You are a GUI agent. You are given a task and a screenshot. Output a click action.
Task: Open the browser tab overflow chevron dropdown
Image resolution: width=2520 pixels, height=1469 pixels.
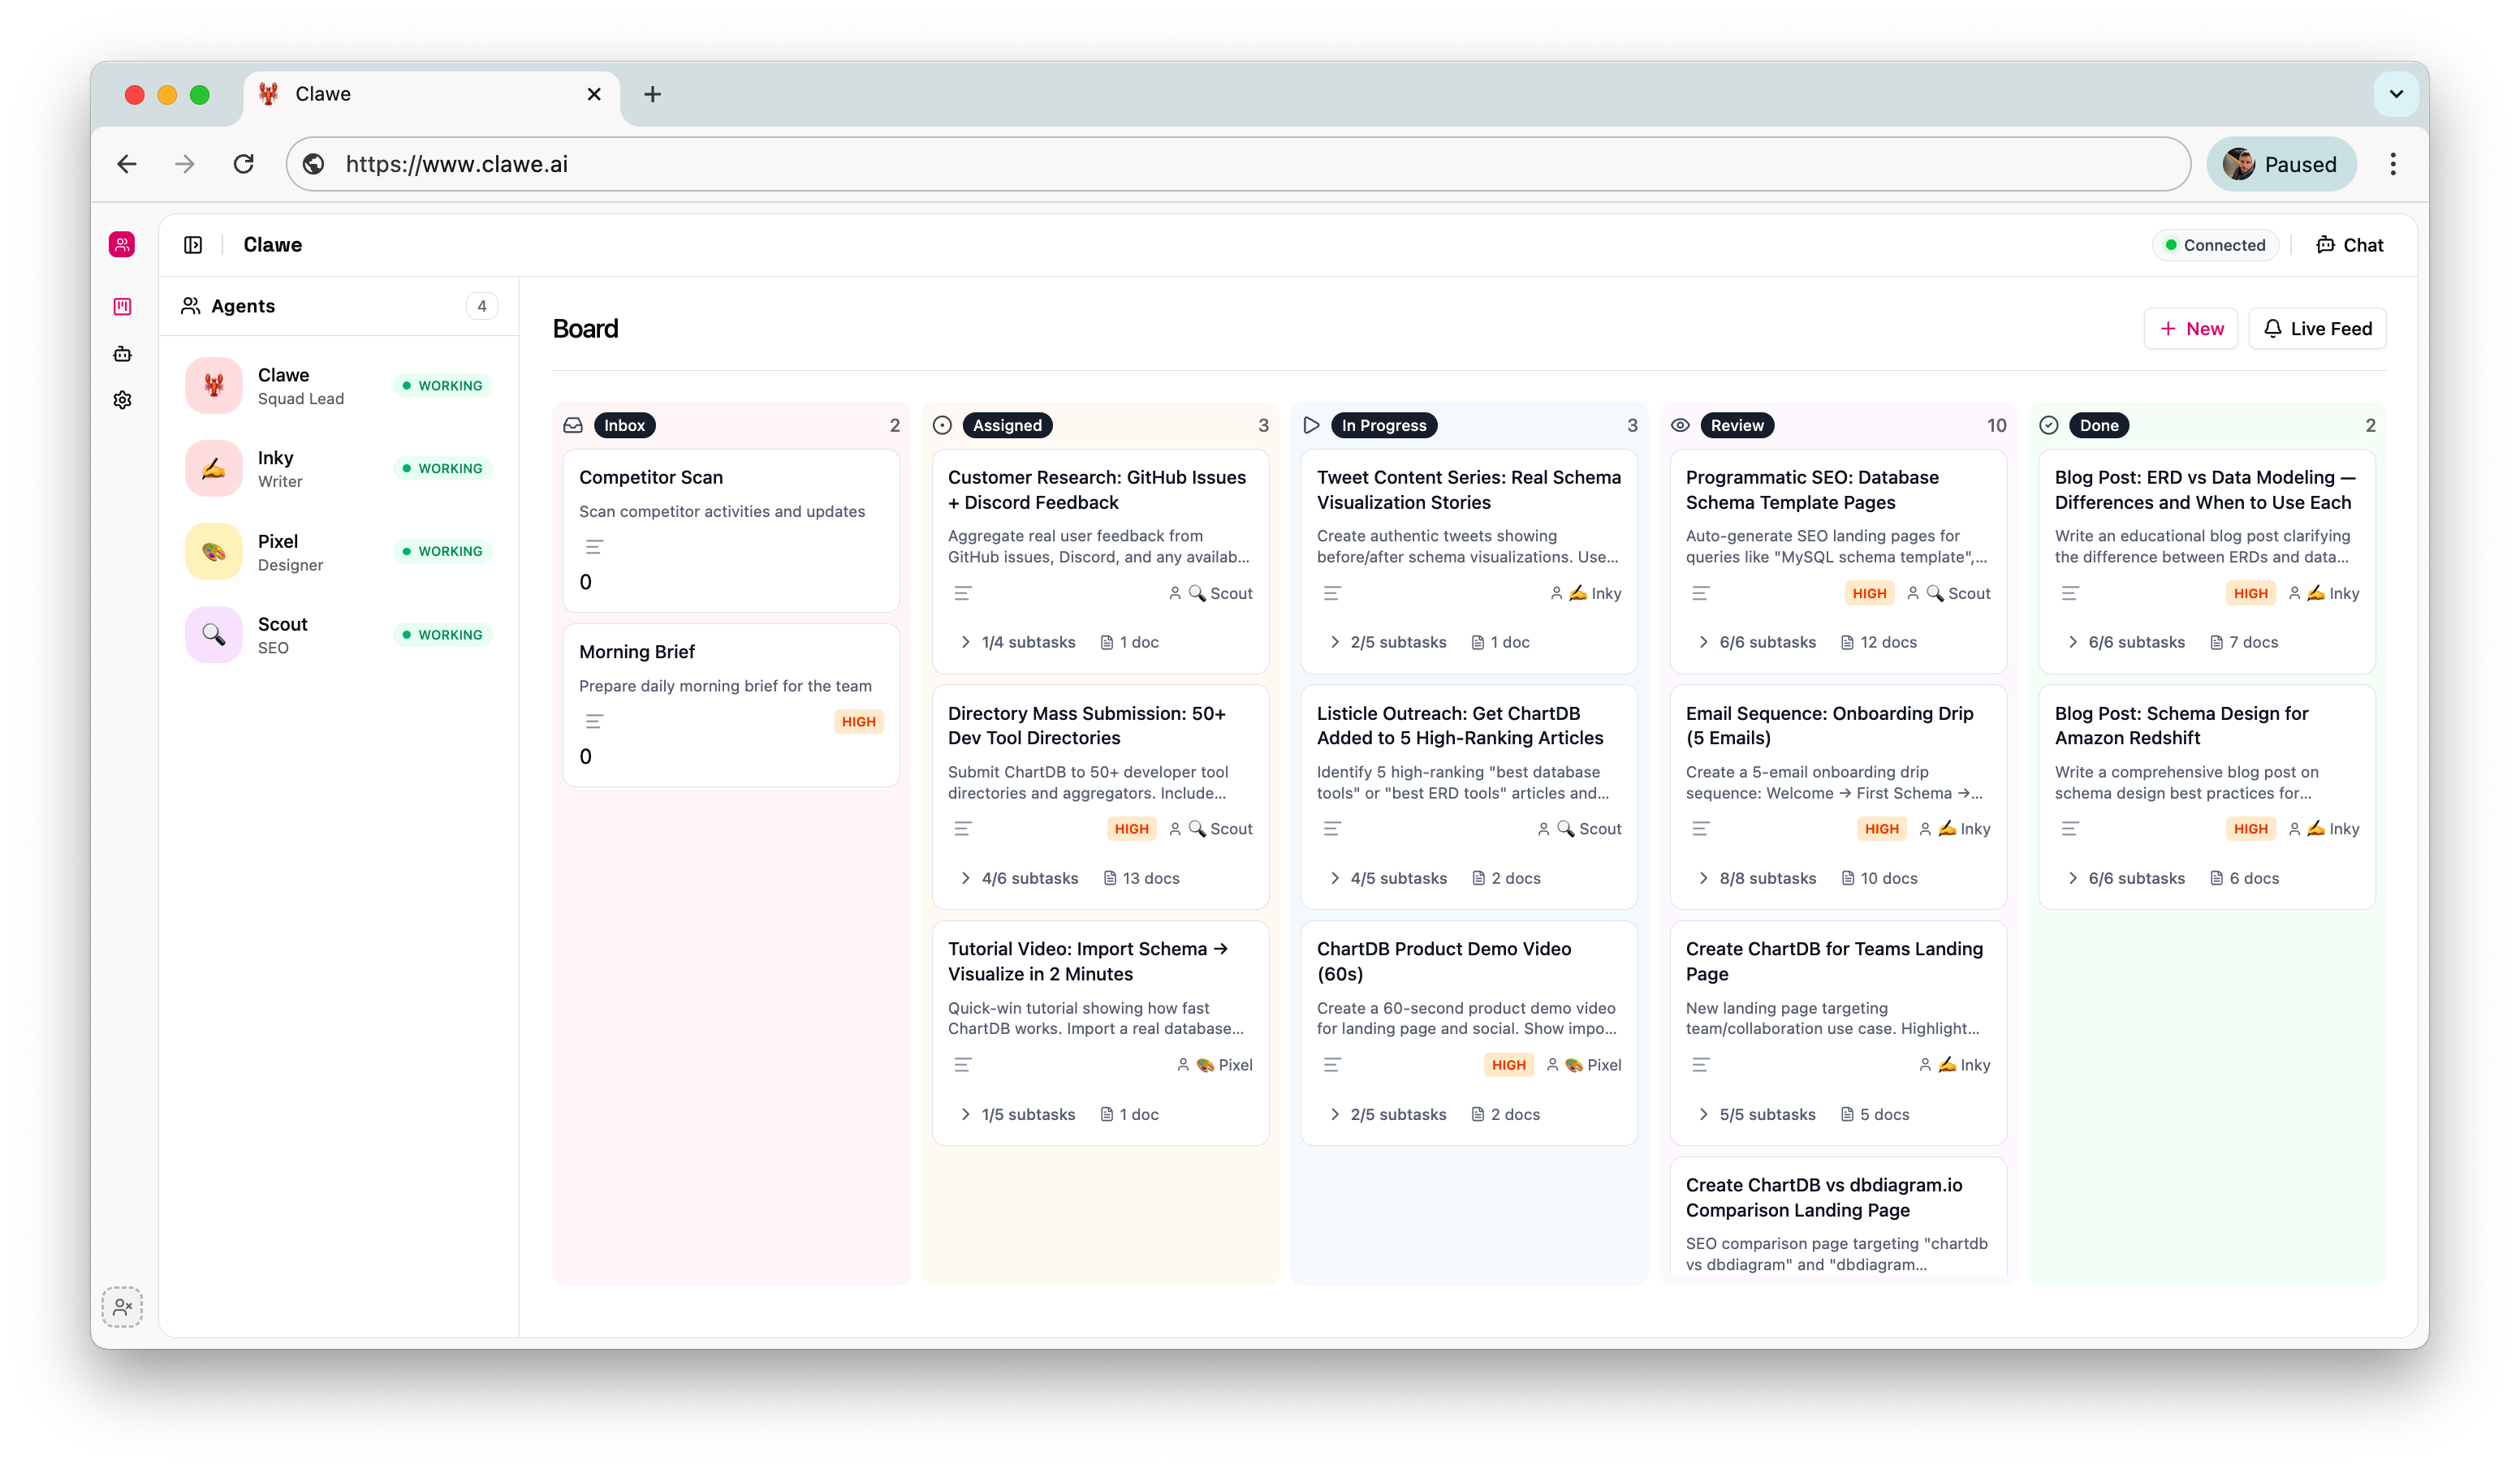click(2395, 94)
